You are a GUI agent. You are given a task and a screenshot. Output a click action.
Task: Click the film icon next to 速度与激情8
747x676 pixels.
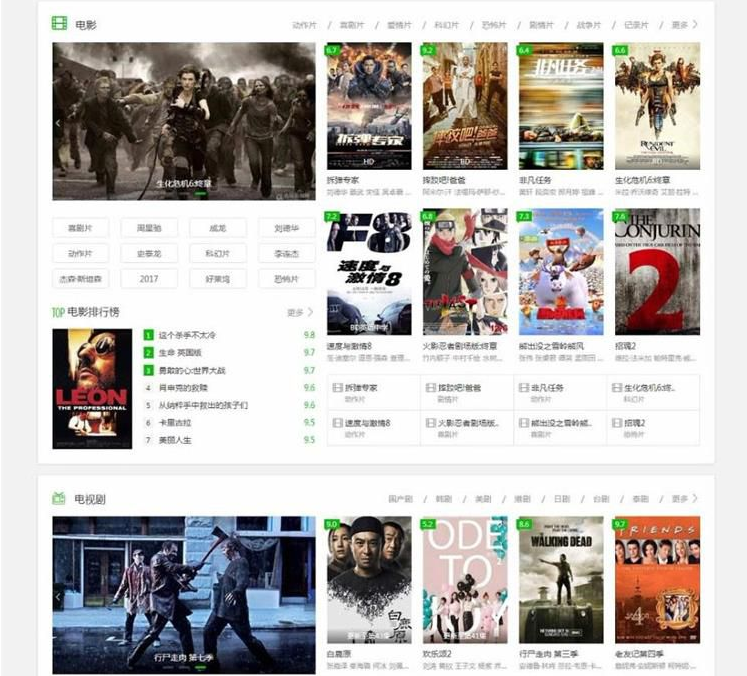coord(338,423)
